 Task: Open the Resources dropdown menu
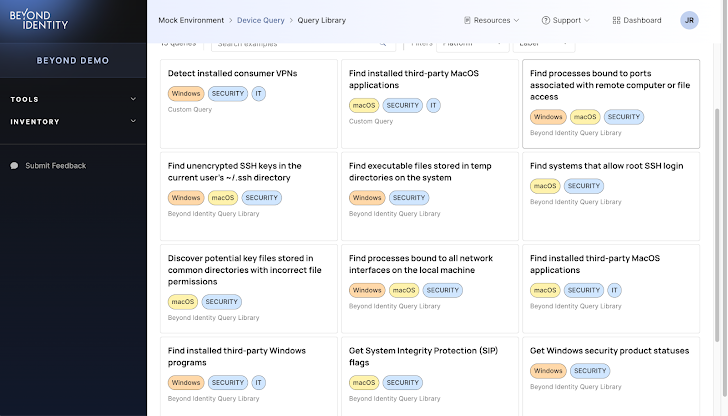point(492,20)
